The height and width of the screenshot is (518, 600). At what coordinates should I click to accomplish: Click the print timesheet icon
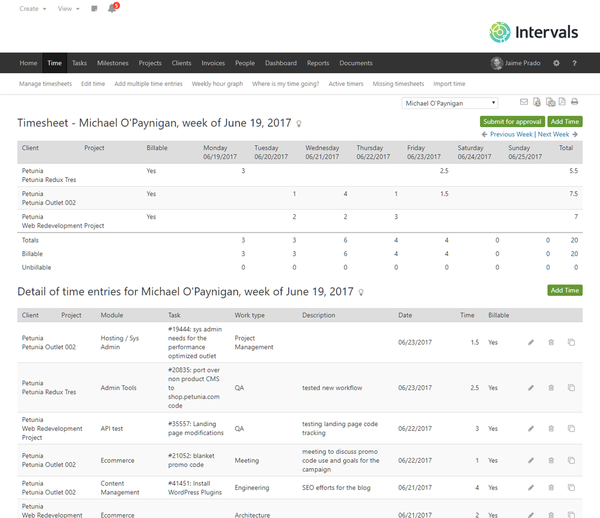click(x=574, y=102)
